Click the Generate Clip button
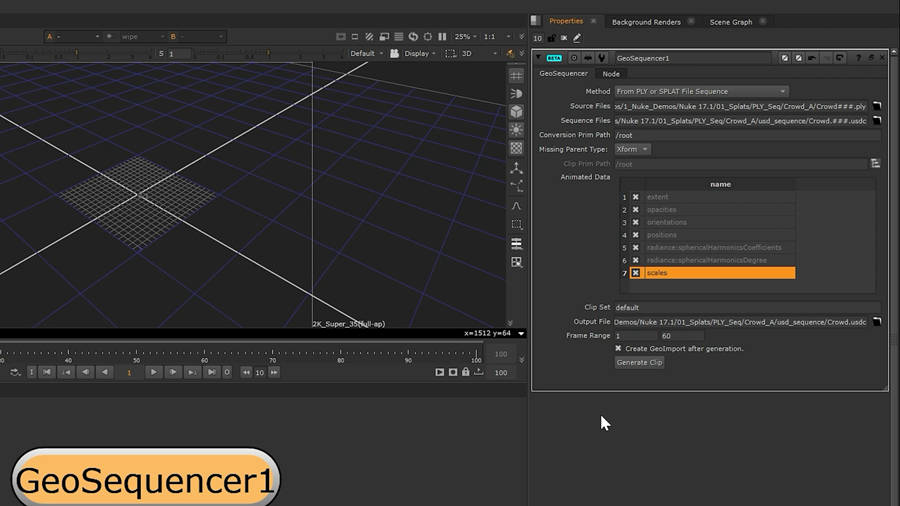900x506 pixels. pos(639,363)
